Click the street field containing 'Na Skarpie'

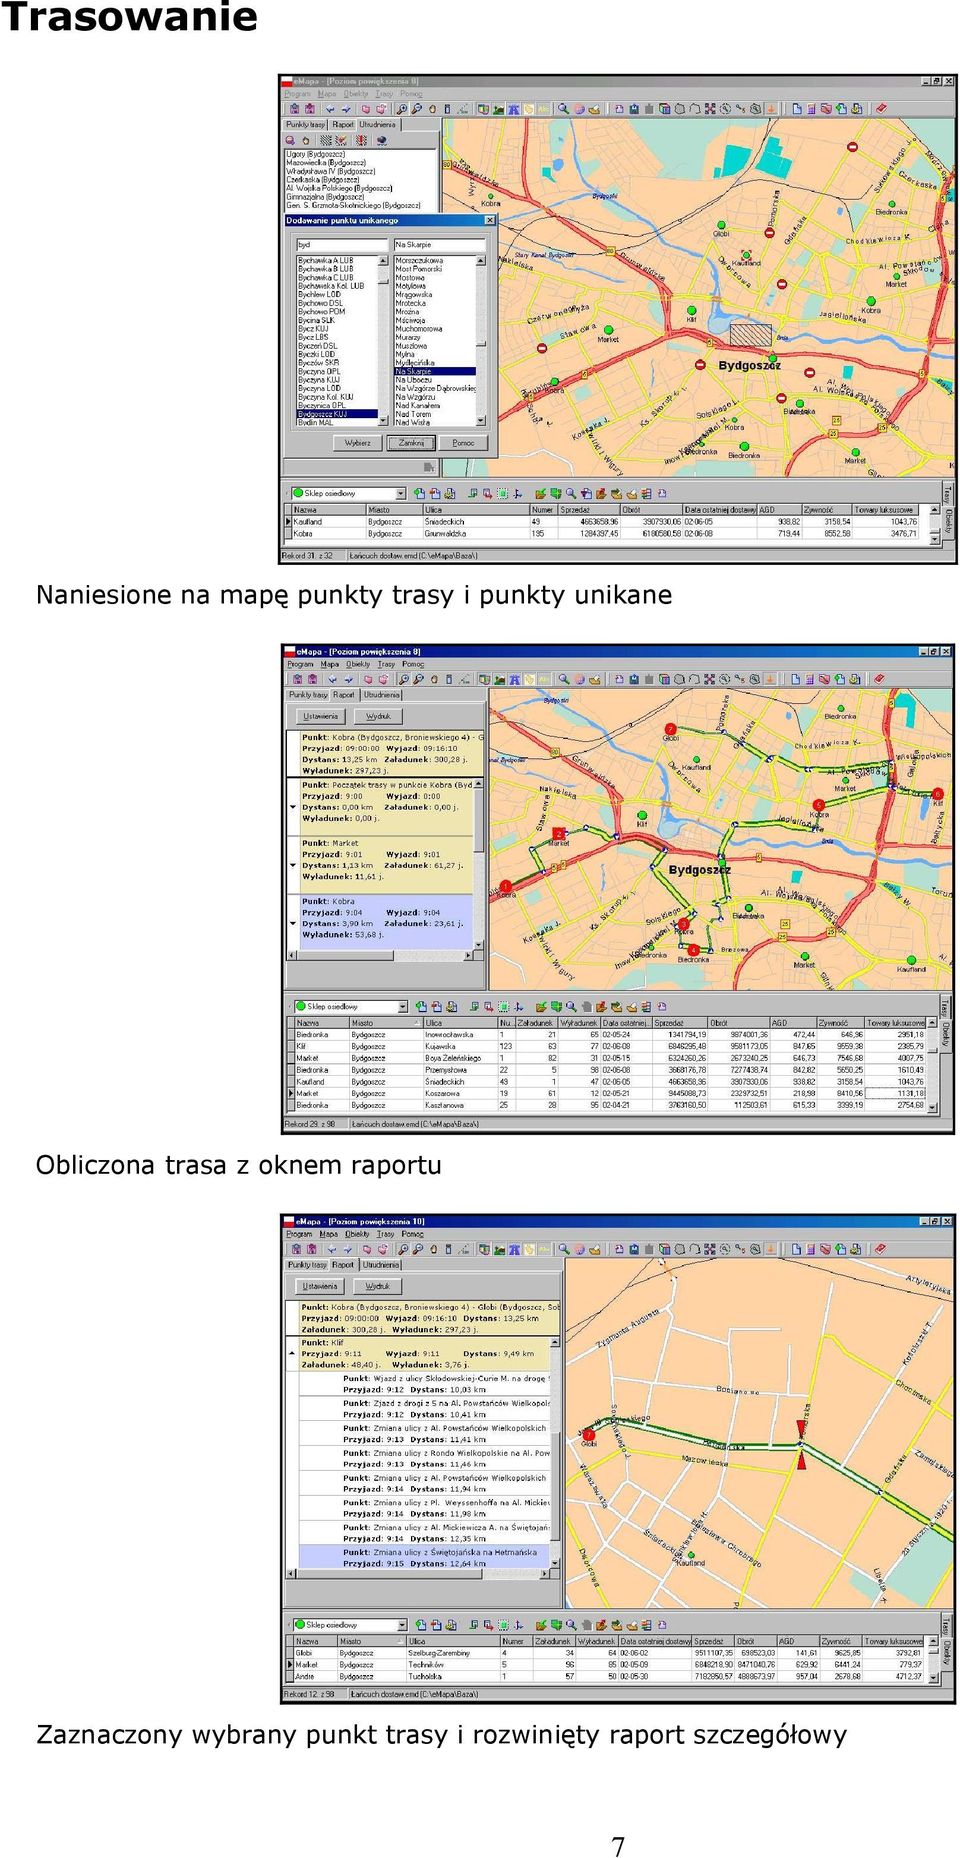click(x=439, y=244)
